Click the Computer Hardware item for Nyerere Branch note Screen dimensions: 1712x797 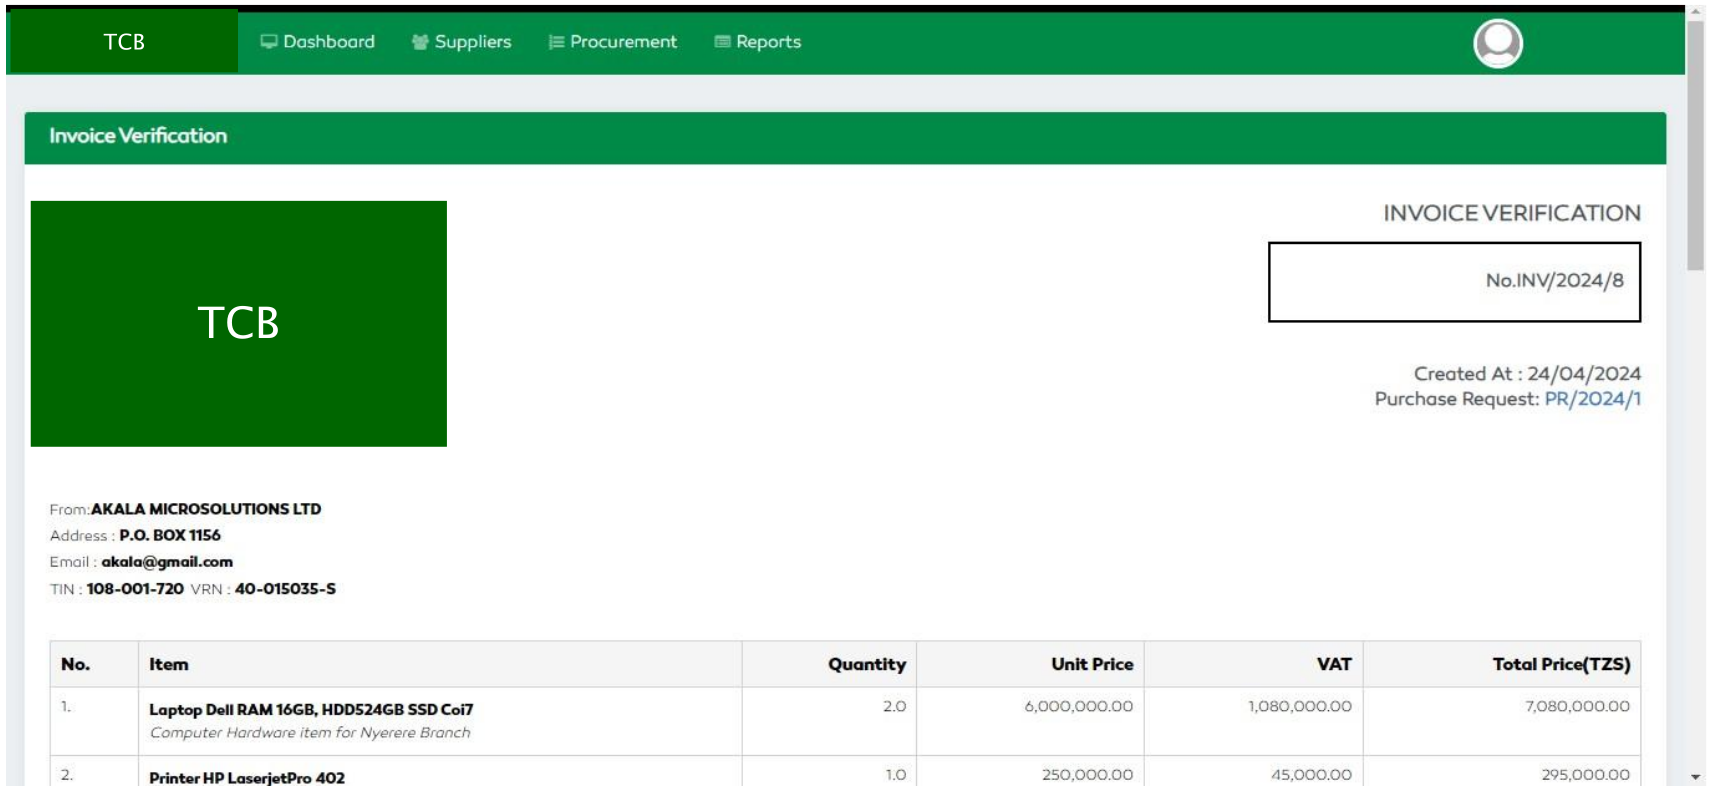click(310, 733)
